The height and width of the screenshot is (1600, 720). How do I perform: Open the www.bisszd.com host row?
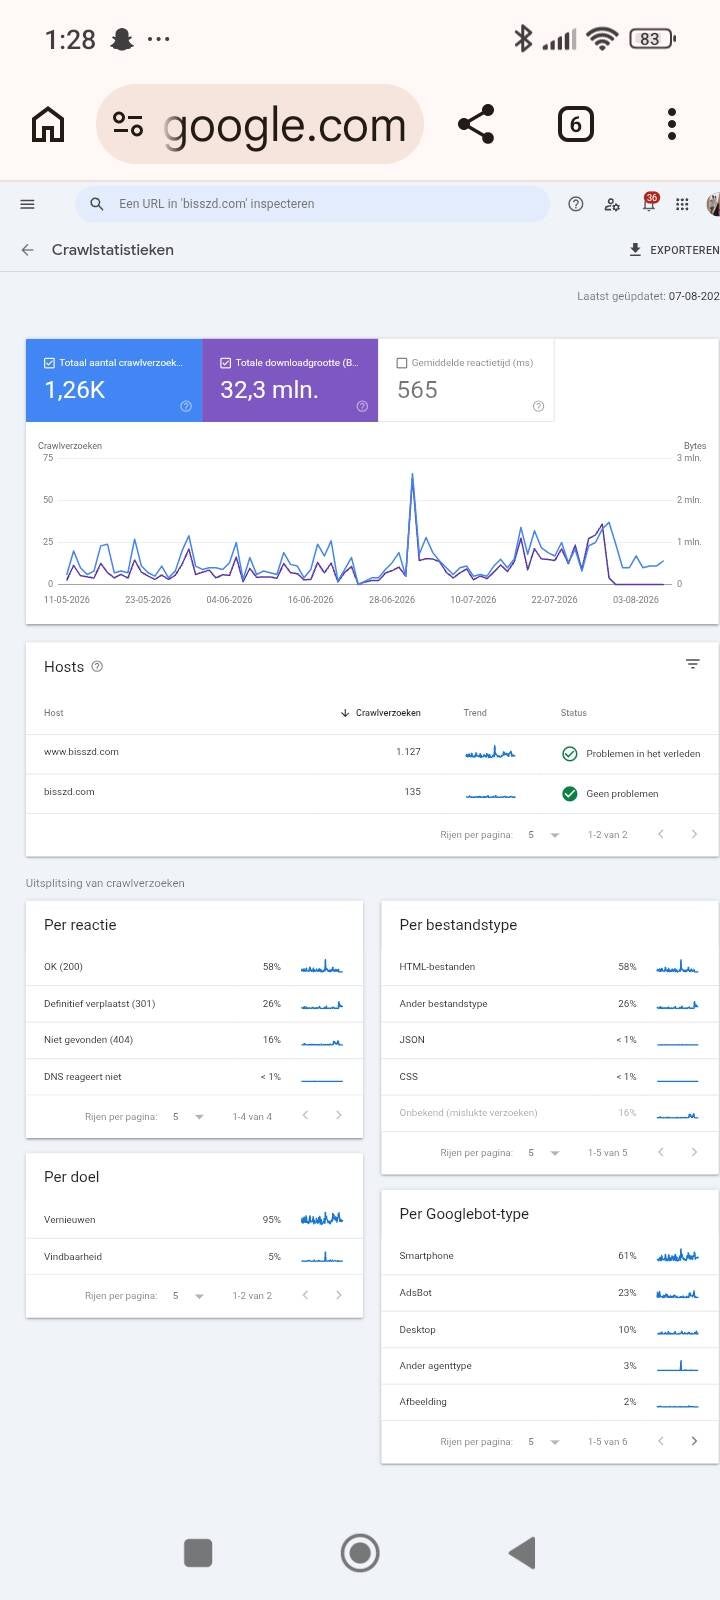tap(372, 753)
